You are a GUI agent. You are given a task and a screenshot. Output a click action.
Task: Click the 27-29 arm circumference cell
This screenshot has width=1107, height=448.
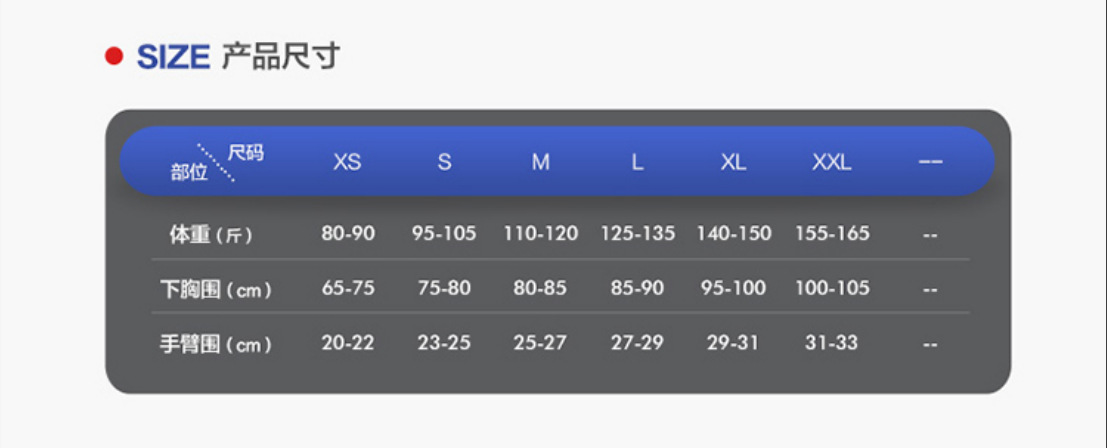coord(637,343)
